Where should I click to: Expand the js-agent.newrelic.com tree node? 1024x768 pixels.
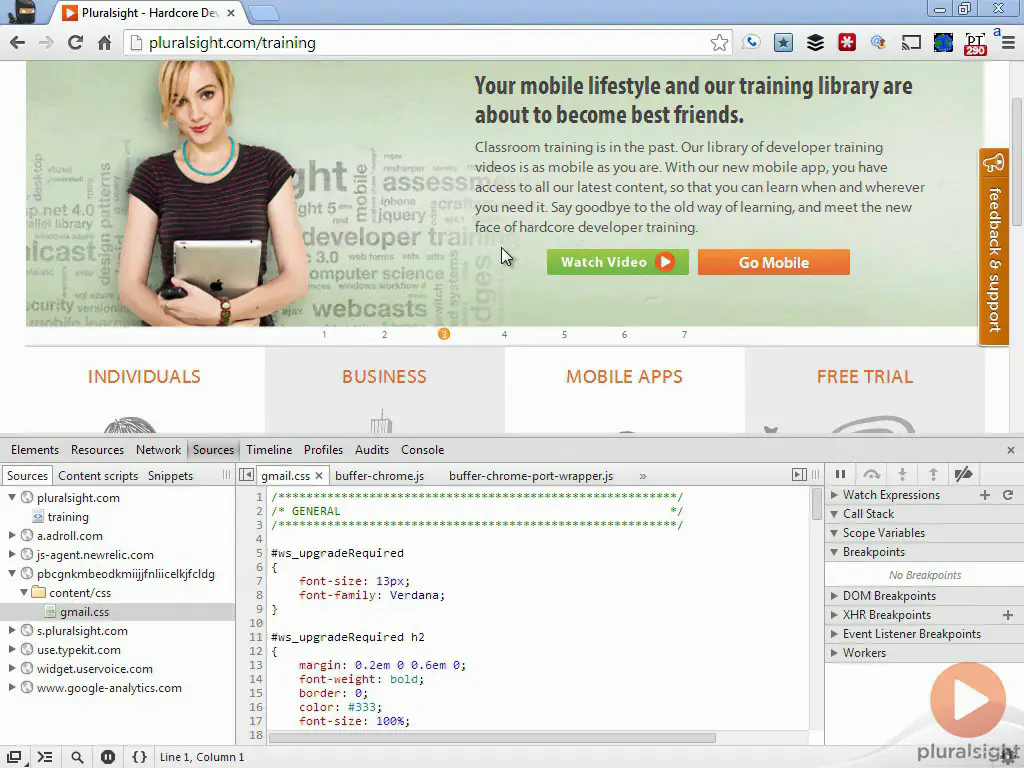[x=12, y=554]
